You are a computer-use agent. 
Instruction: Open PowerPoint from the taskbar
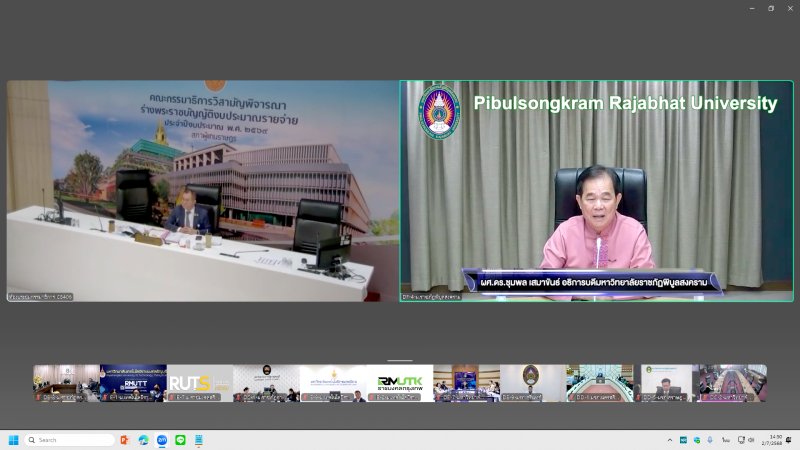125,440
